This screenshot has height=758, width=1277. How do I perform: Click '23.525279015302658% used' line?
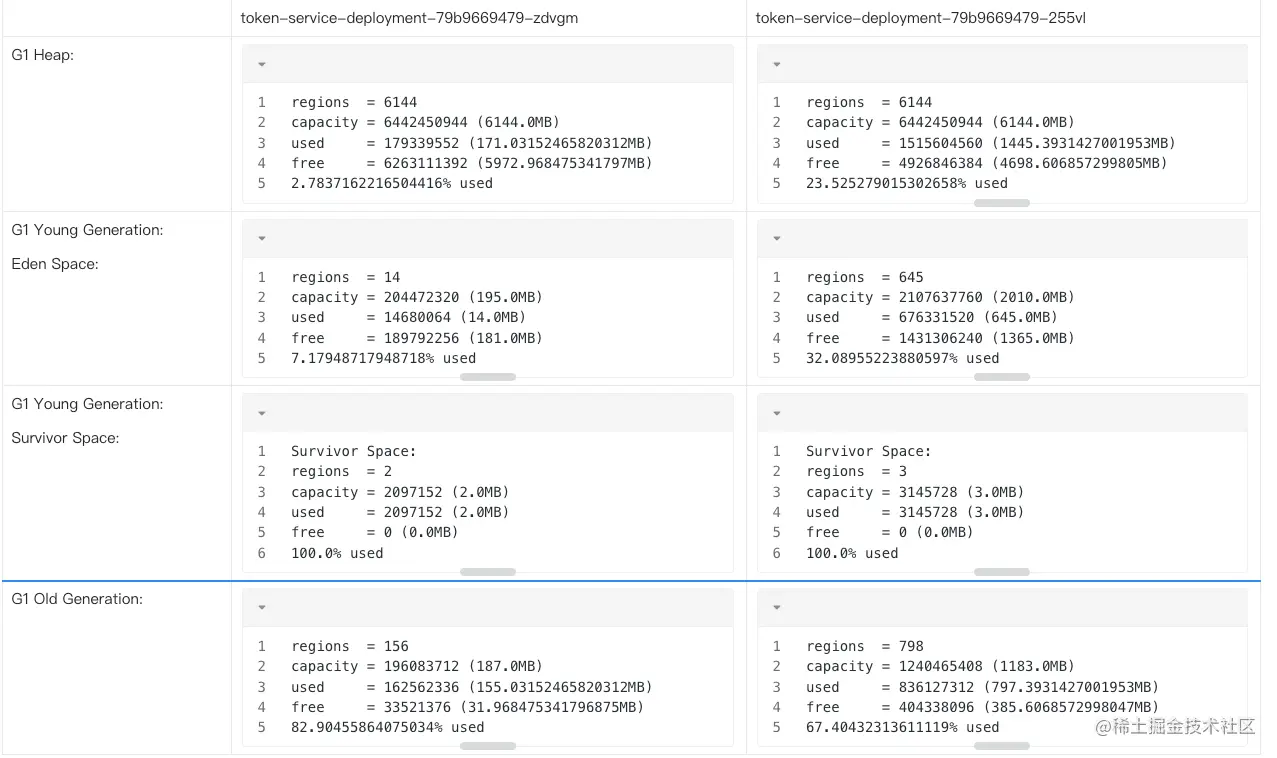(x=907, y=183)
